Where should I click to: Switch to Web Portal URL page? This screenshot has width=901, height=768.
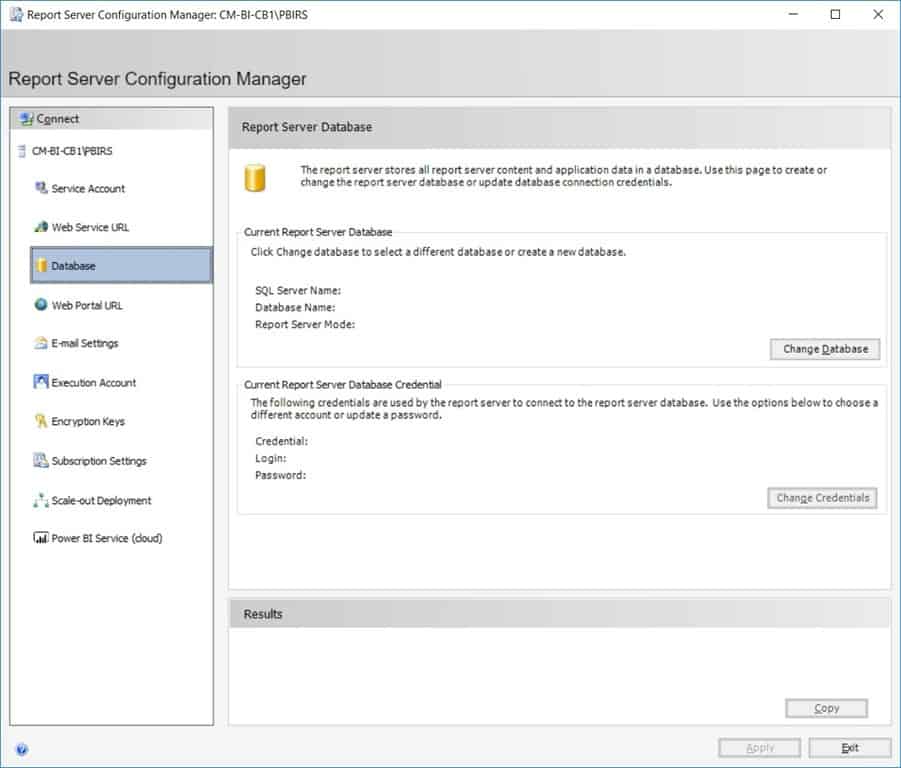[x=87, y=306]
